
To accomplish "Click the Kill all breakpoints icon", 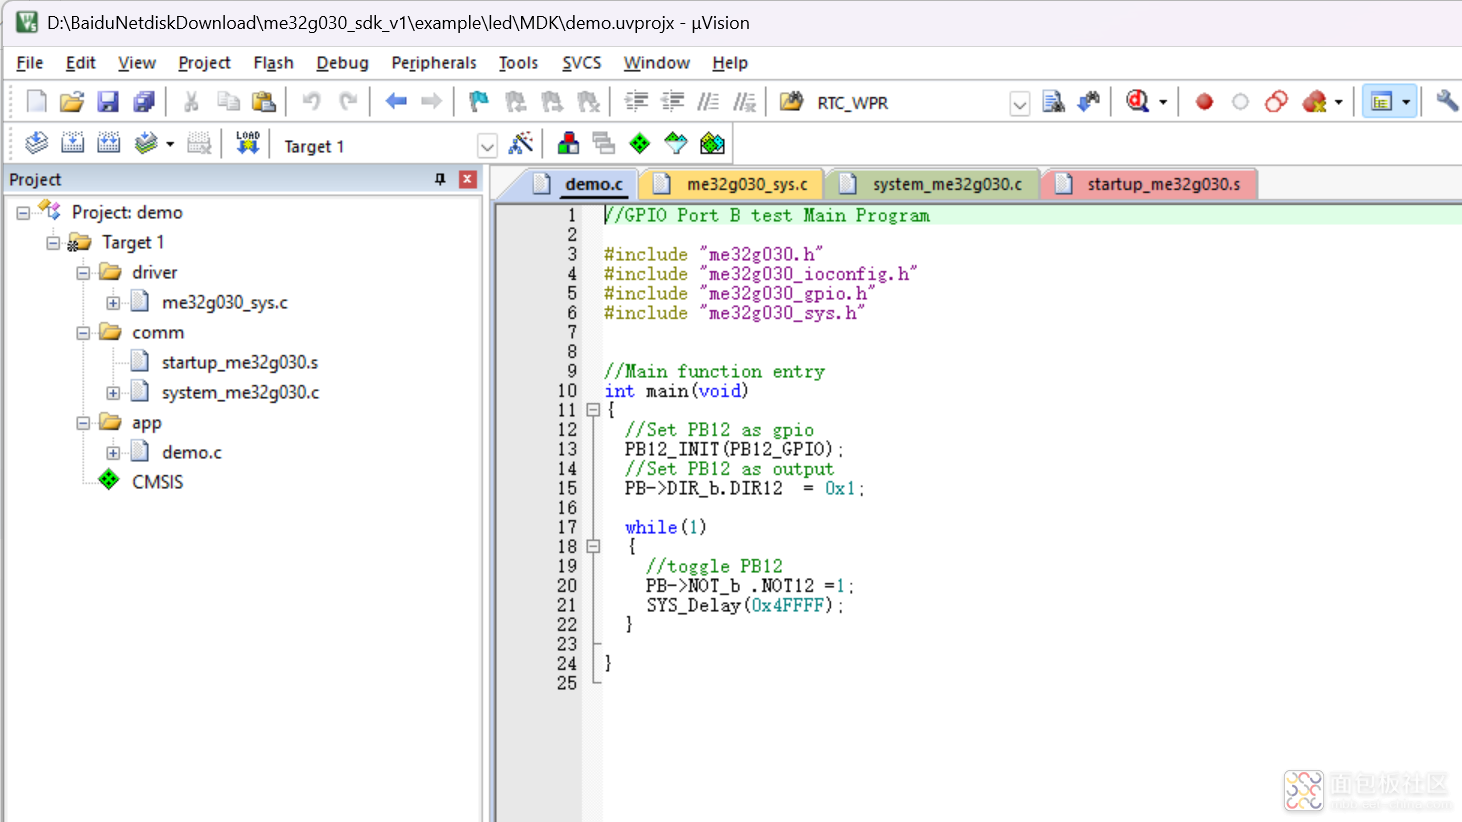I will [x=1314, y=101].
